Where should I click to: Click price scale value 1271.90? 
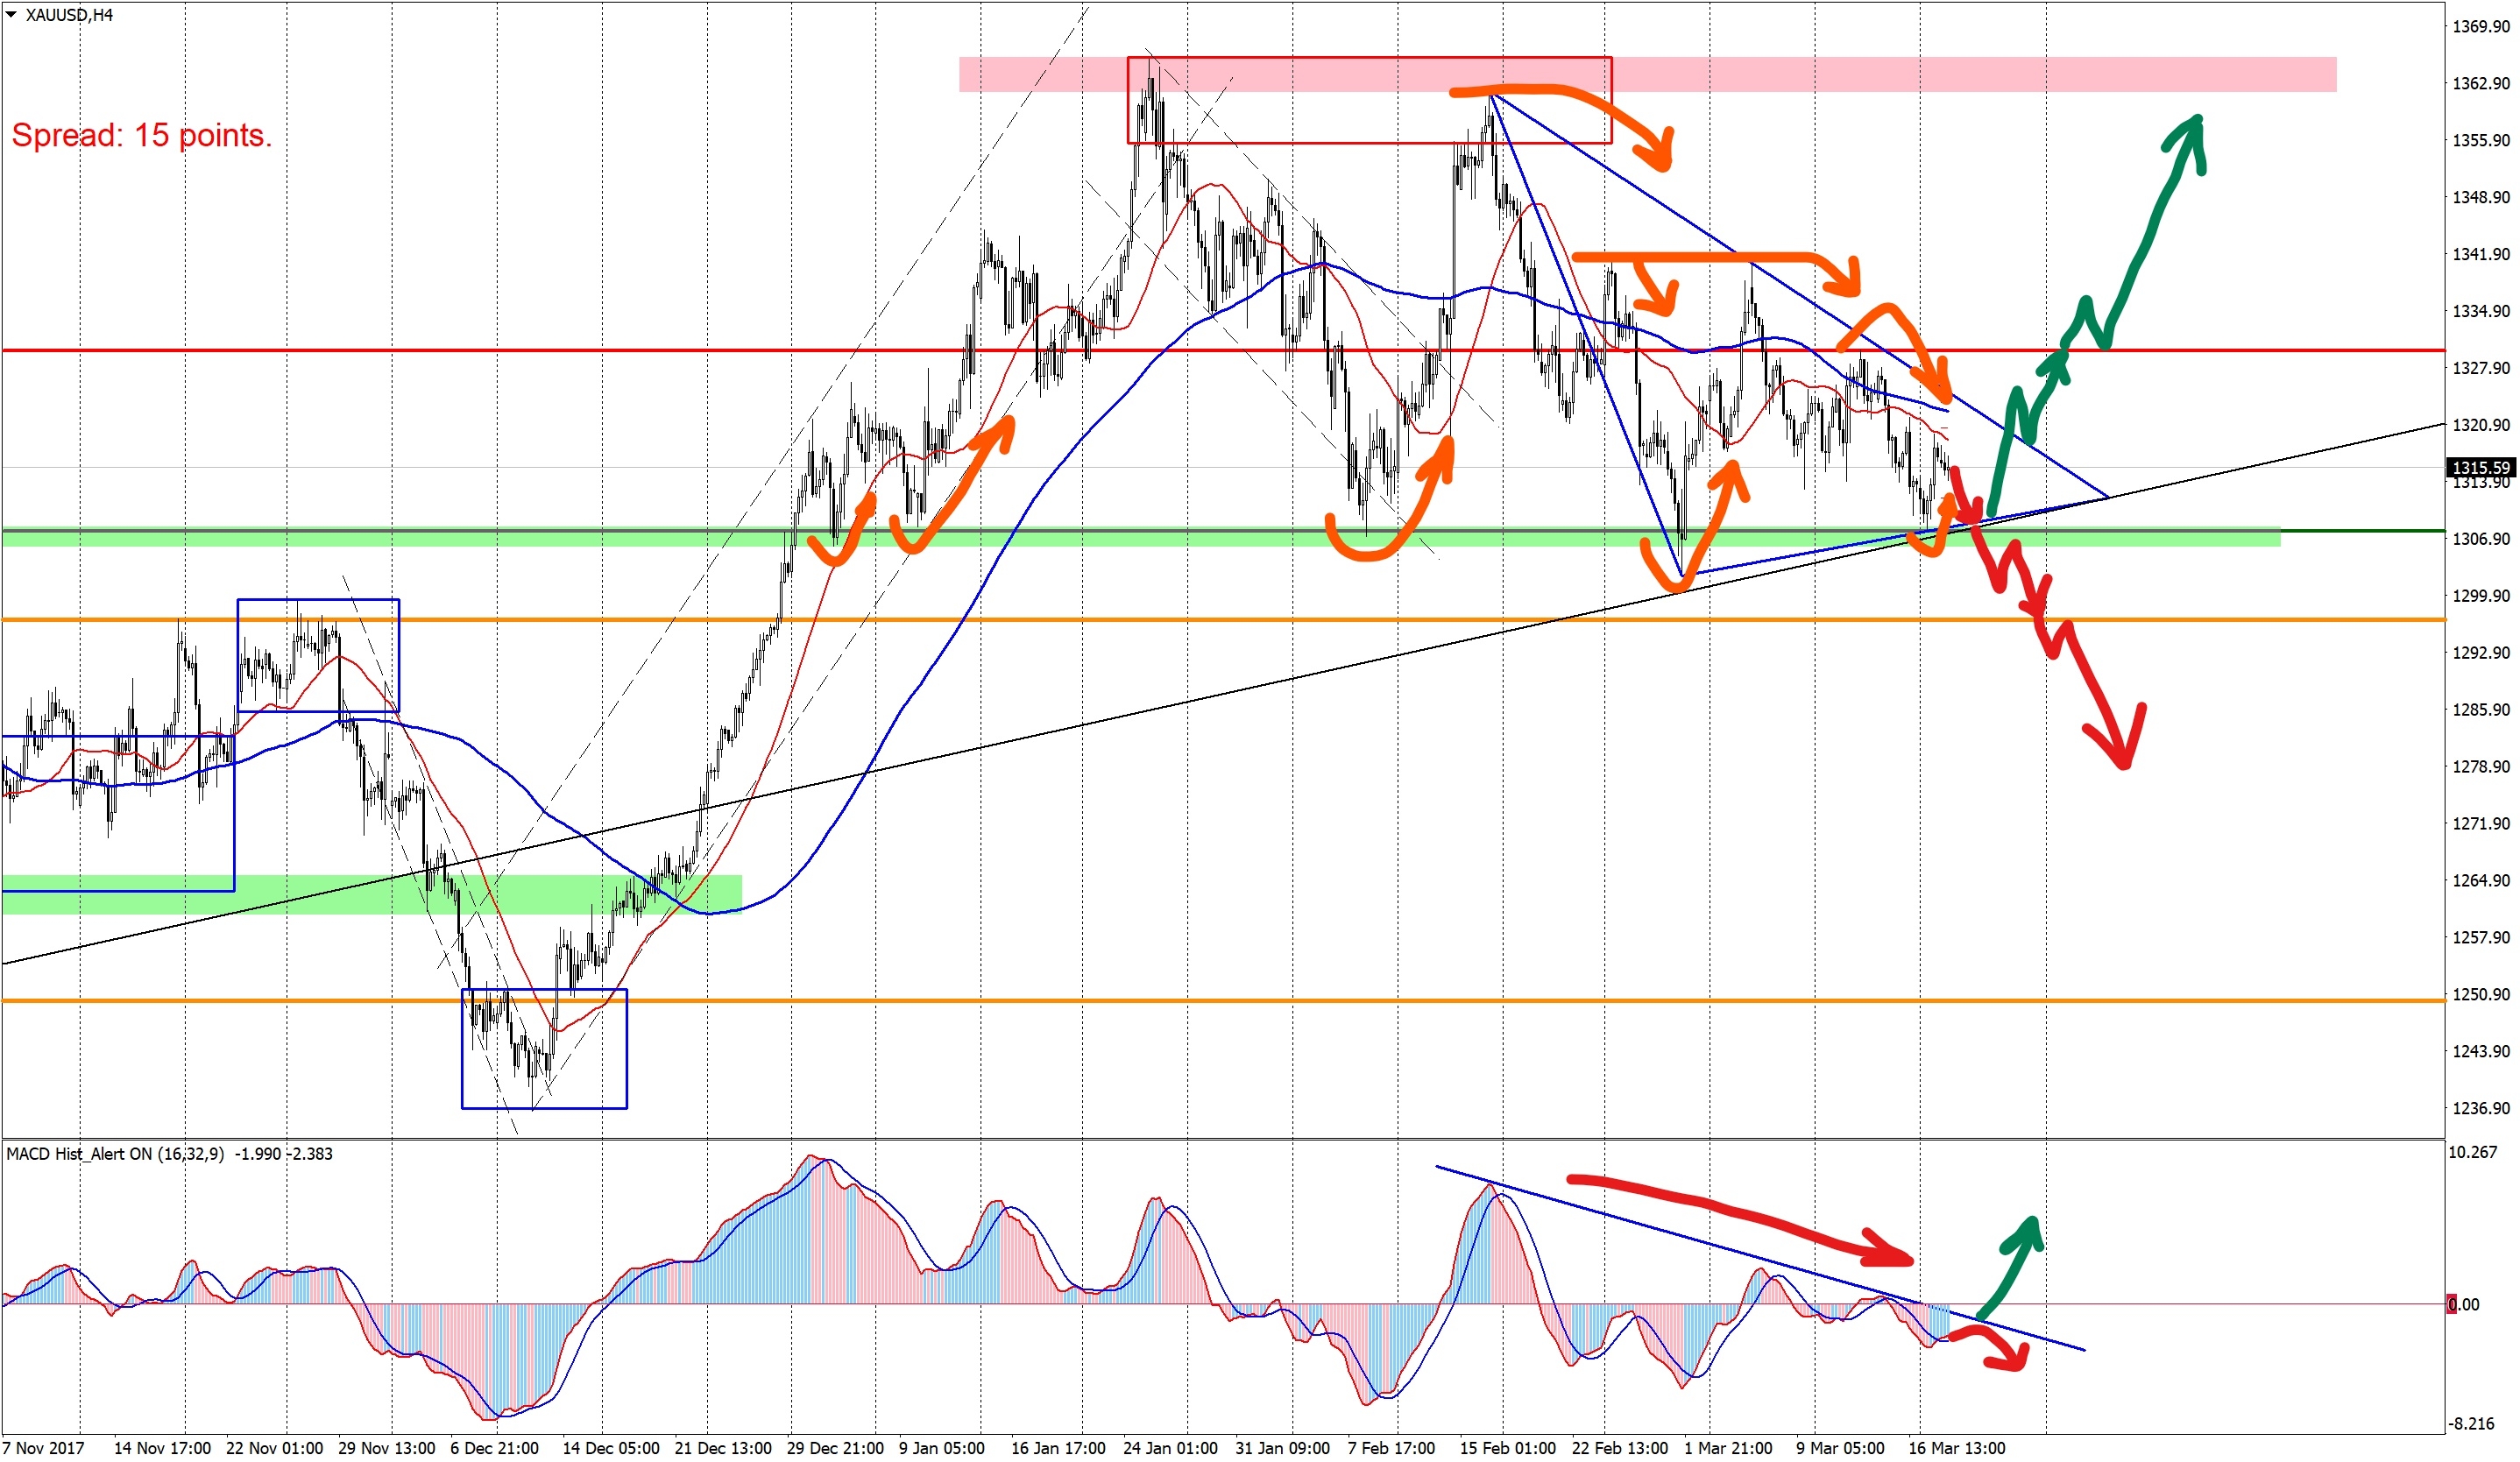click(x=2481, y=824)
